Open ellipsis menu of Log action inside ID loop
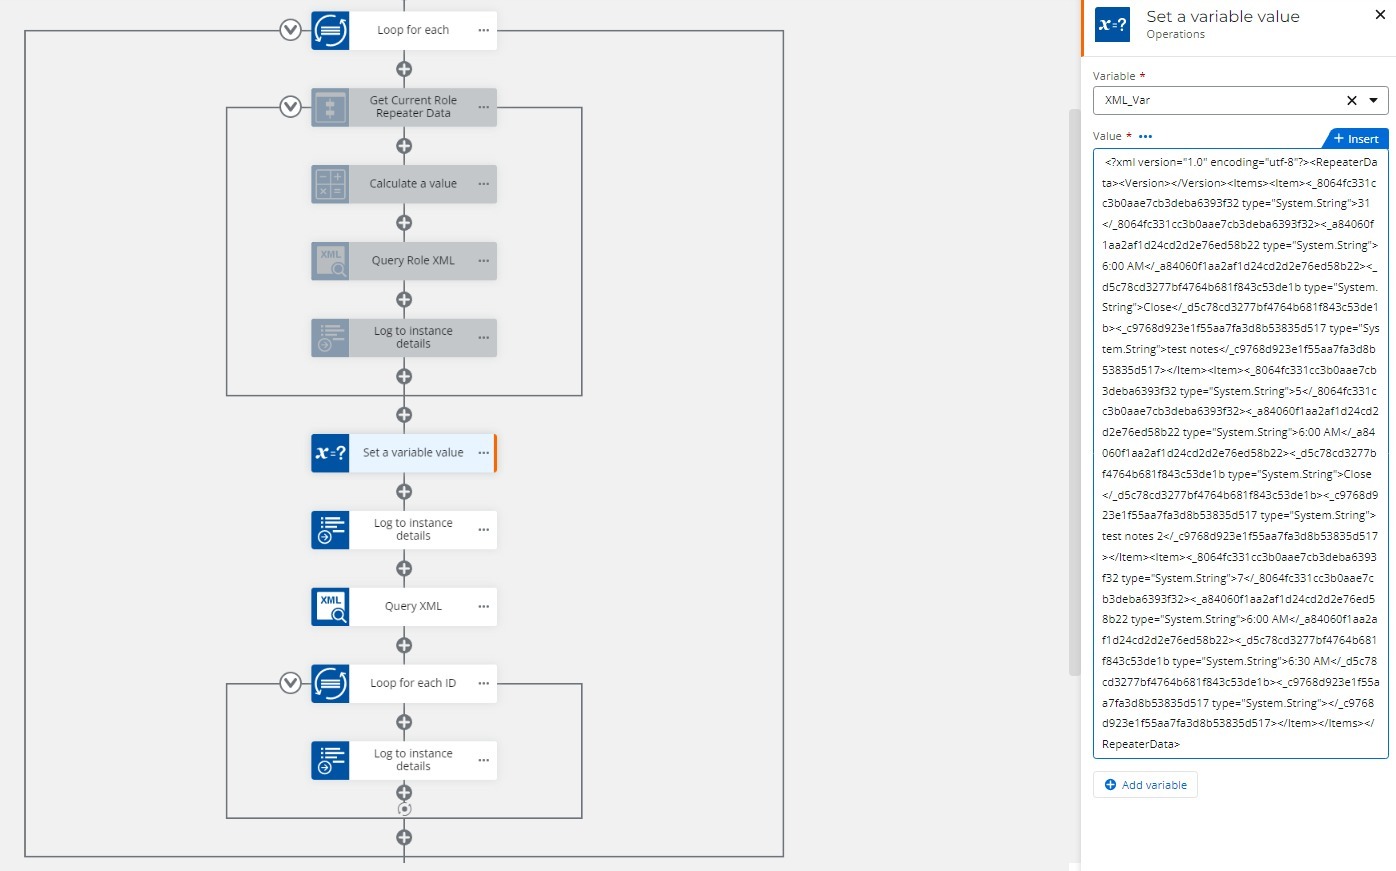The height and width of the screenshot is (871, 1396). (484, 761)
